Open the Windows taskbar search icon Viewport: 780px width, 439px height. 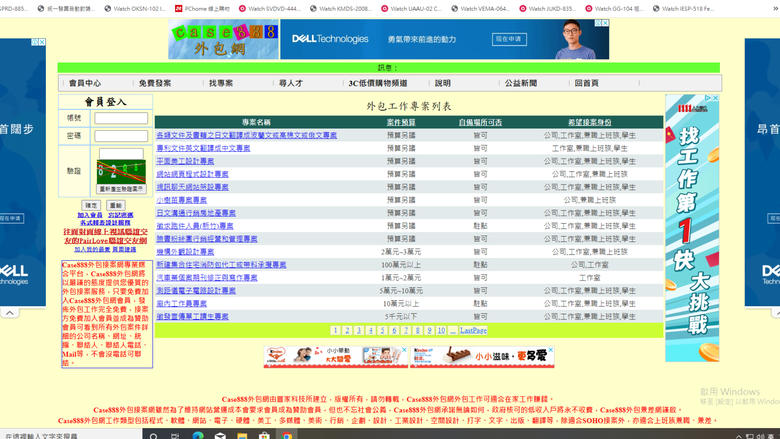(154, 436)
